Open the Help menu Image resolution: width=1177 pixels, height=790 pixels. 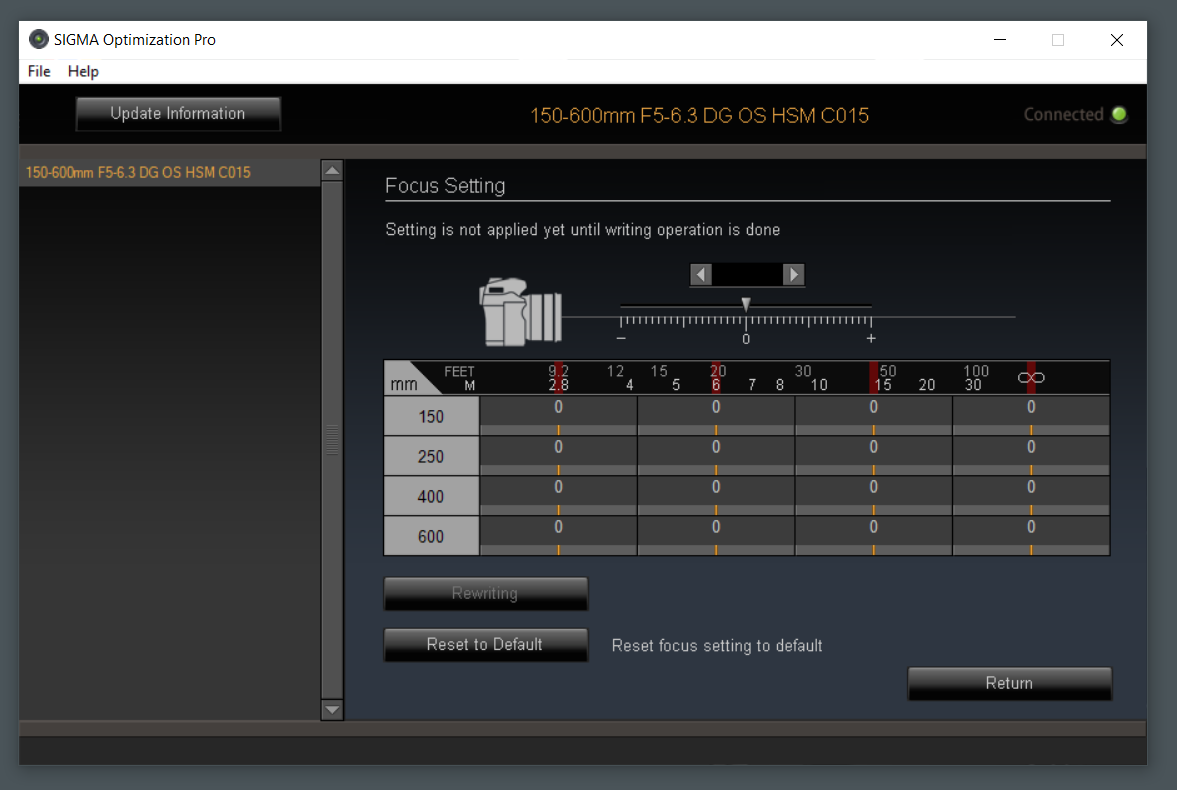[x=83, y=71]
